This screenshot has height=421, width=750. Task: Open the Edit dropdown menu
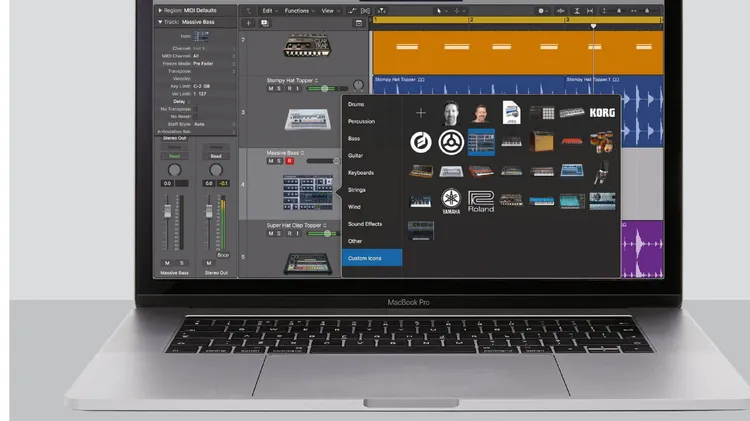click(270, 11)
